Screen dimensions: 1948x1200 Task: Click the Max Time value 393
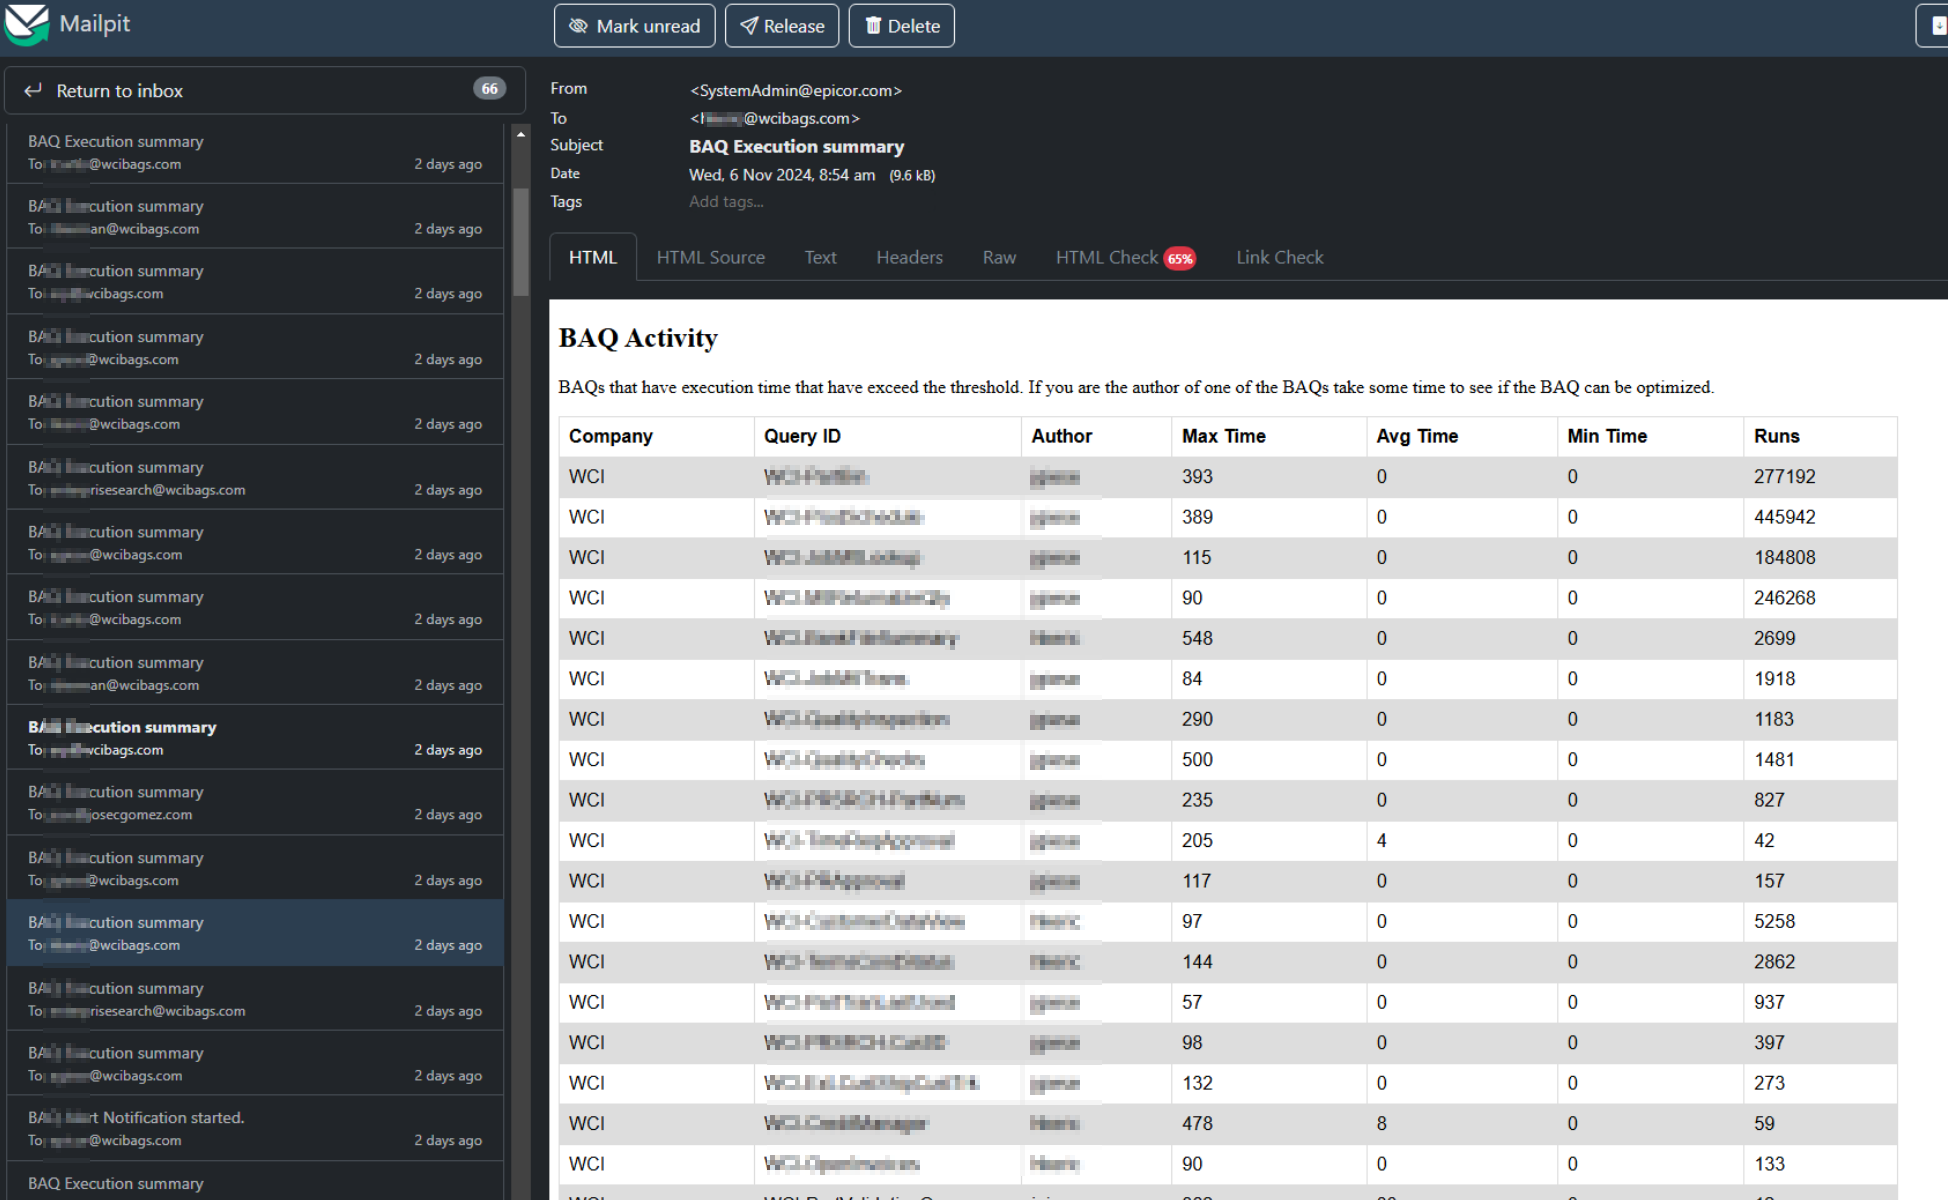(1197, 477)
